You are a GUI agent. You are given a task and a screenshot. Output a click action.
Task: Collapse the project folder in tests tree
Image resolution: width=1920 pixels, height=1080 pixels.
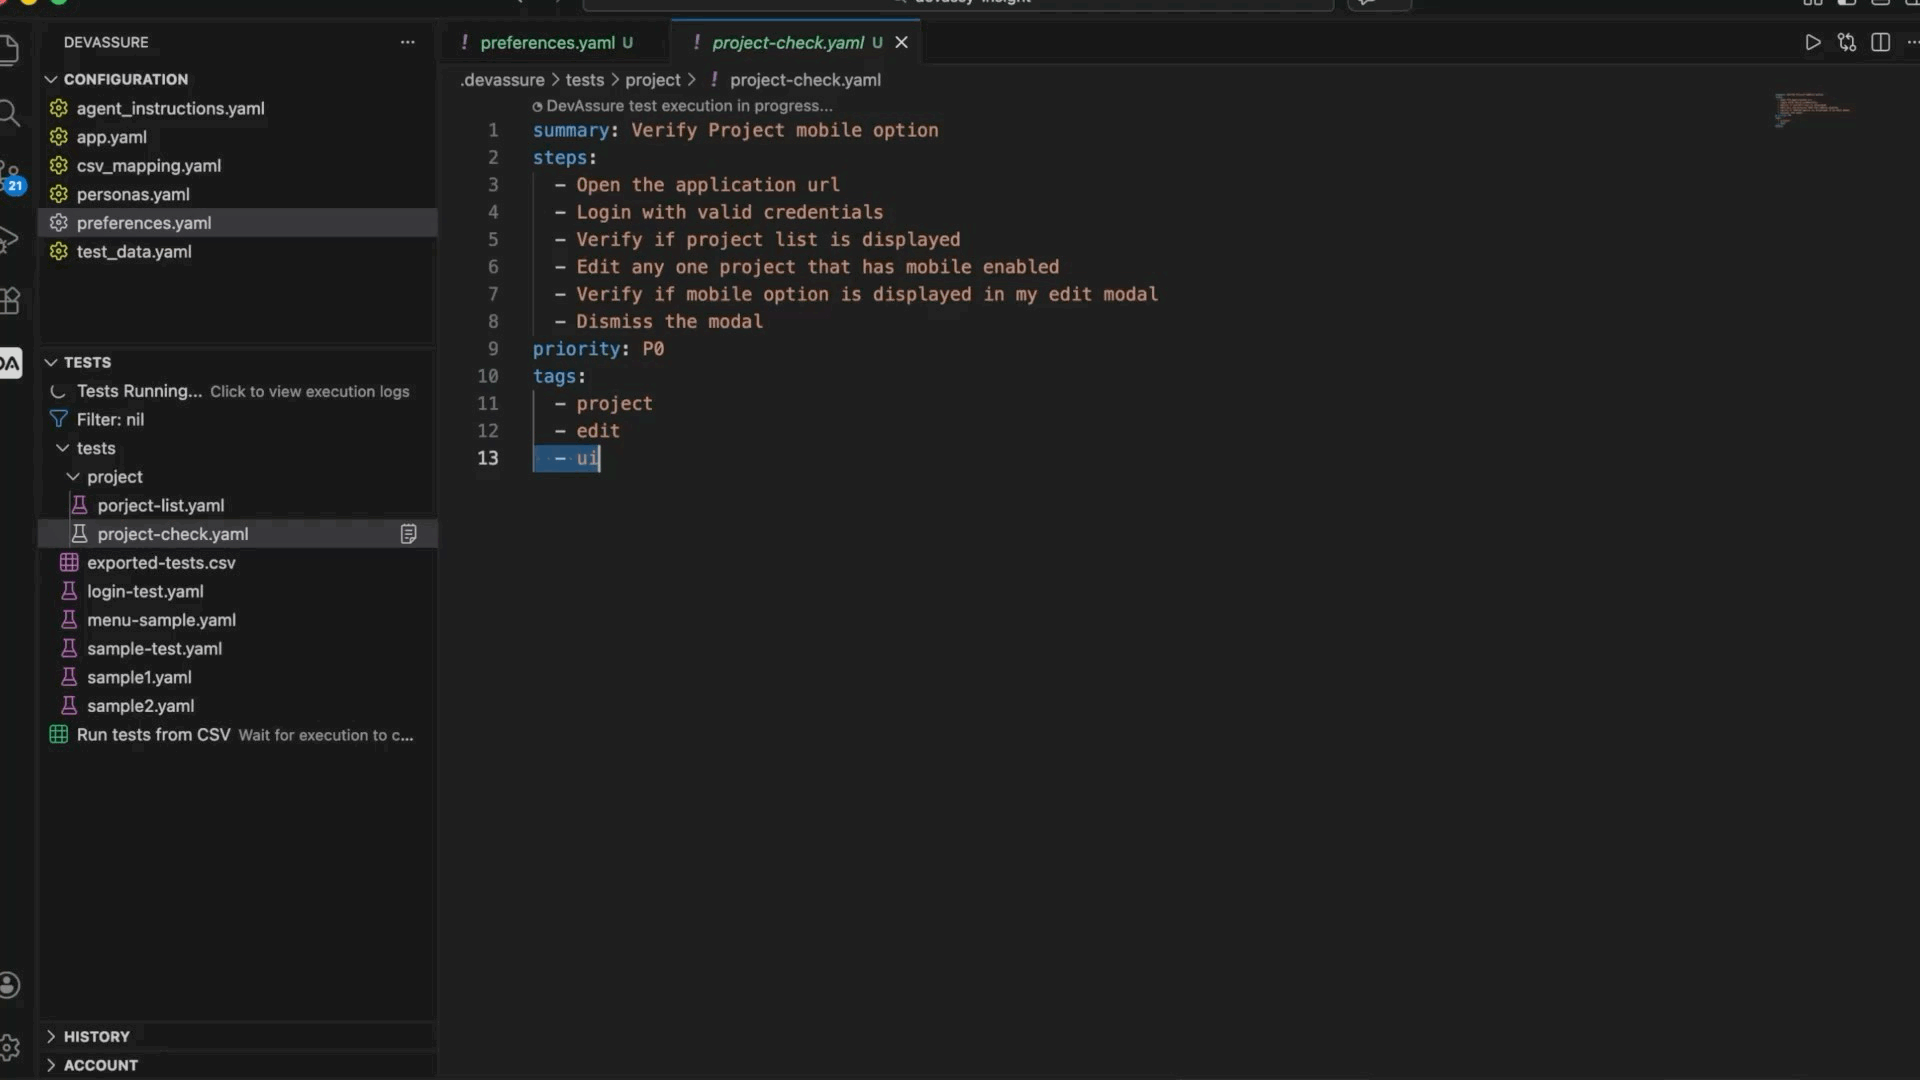73,477
